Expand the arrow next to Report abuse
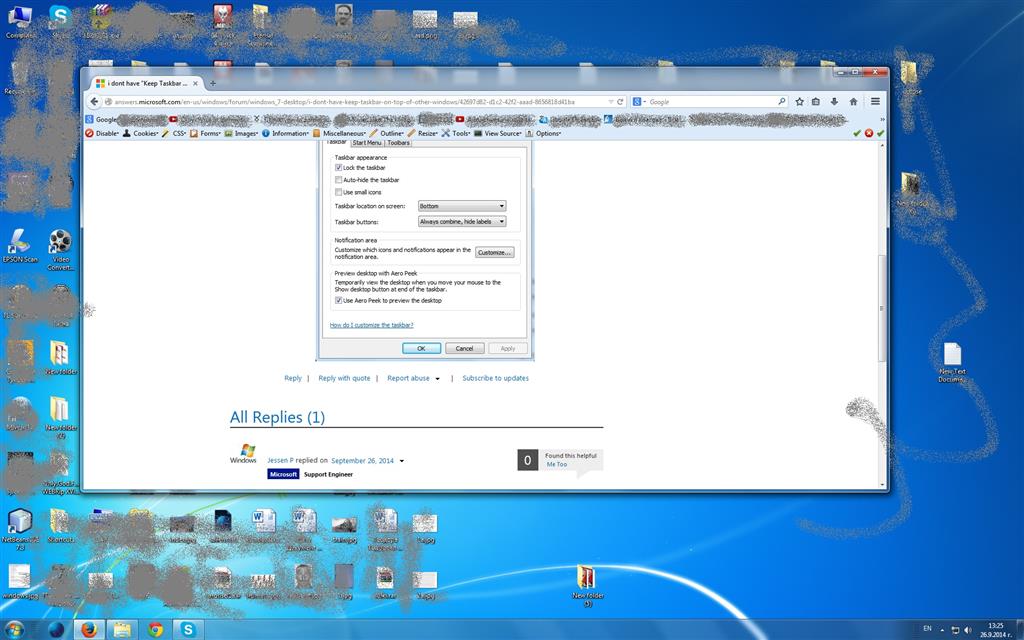This screenshot has height=640, width=1024. tap(438, 379)
